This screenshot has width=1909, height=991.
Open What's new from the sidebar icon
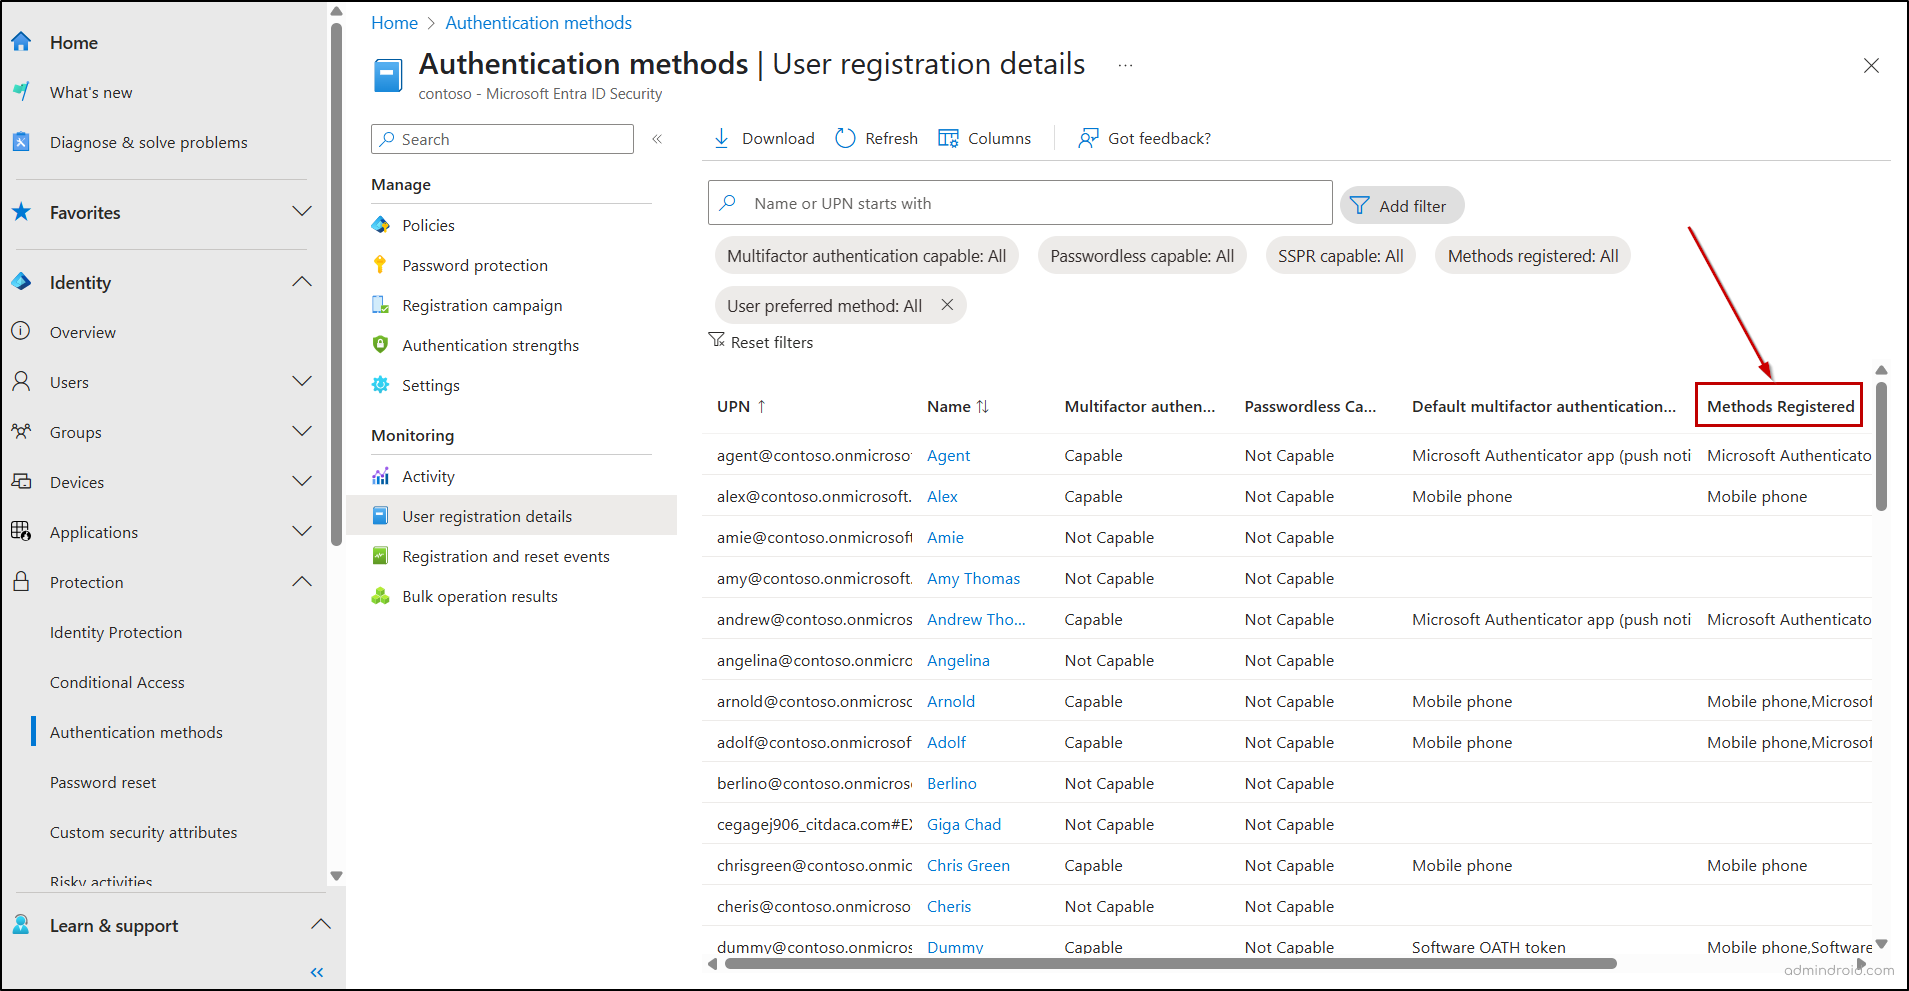coord(21,91)
